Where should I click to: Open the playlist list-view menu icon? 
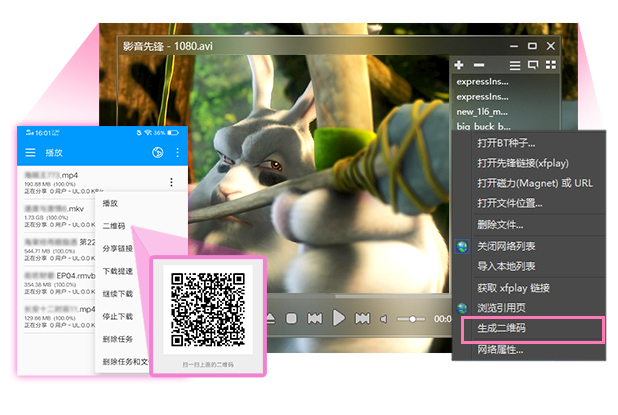515,65
